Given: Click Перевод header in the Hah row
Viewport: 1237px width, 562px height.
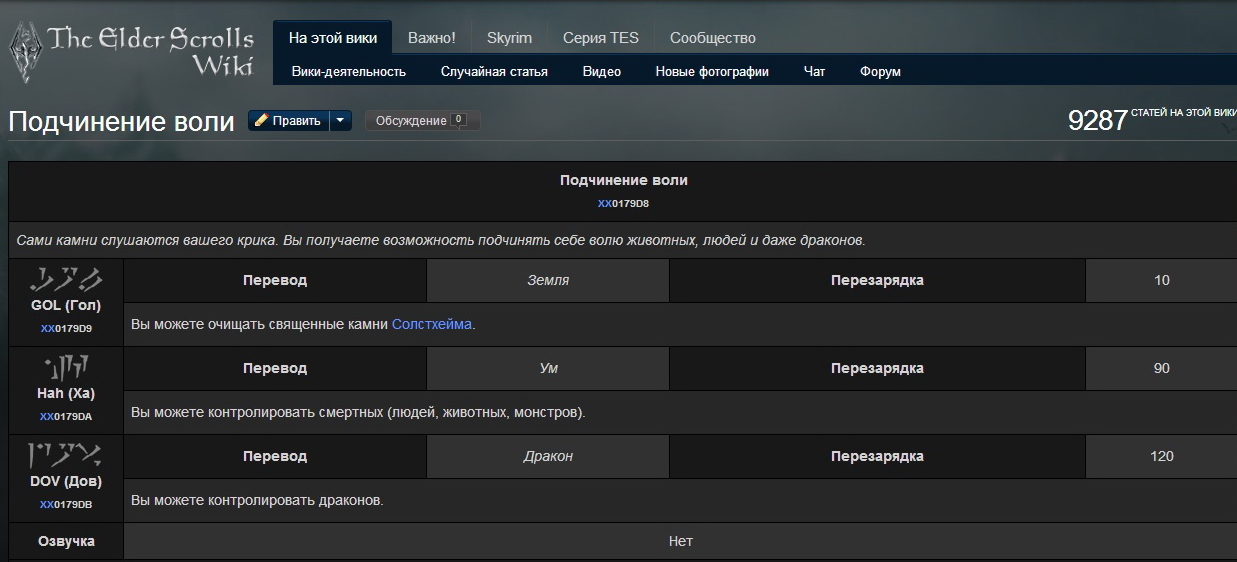Looking at the screenshot, I should click(275, 368).
